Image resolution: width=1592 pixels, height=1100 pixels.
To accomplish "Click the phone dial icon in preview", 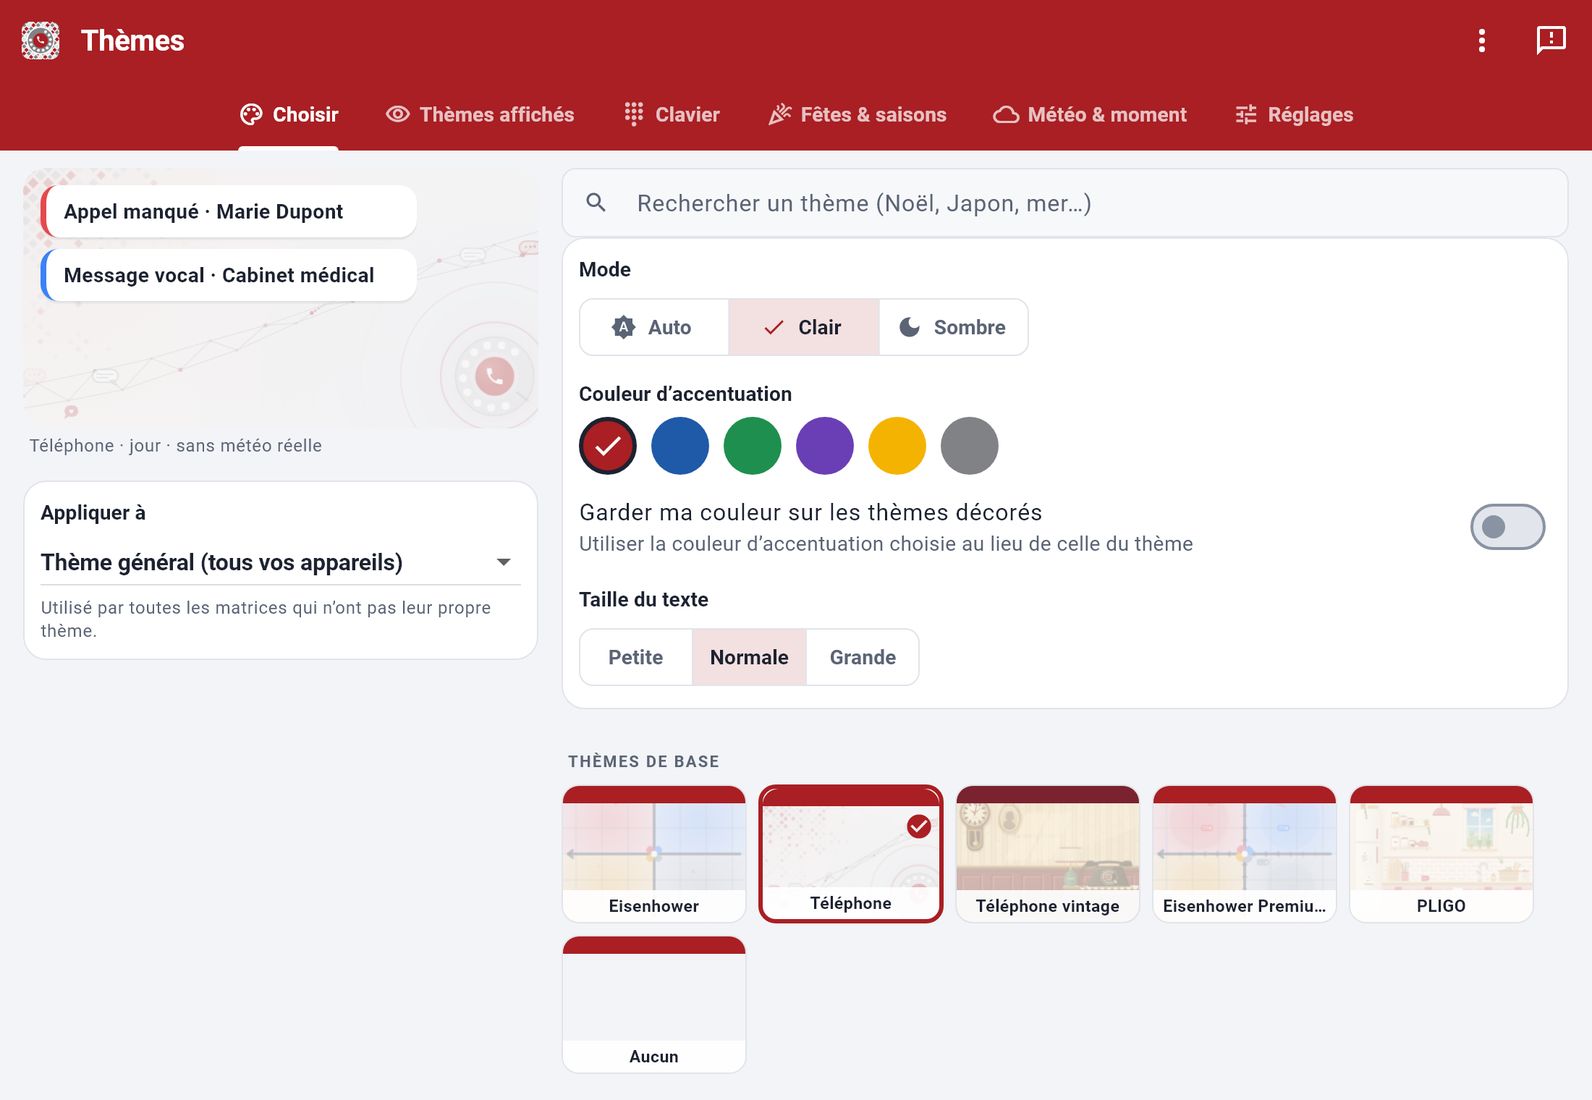I will pyautogui.click(x=494, y=376).
